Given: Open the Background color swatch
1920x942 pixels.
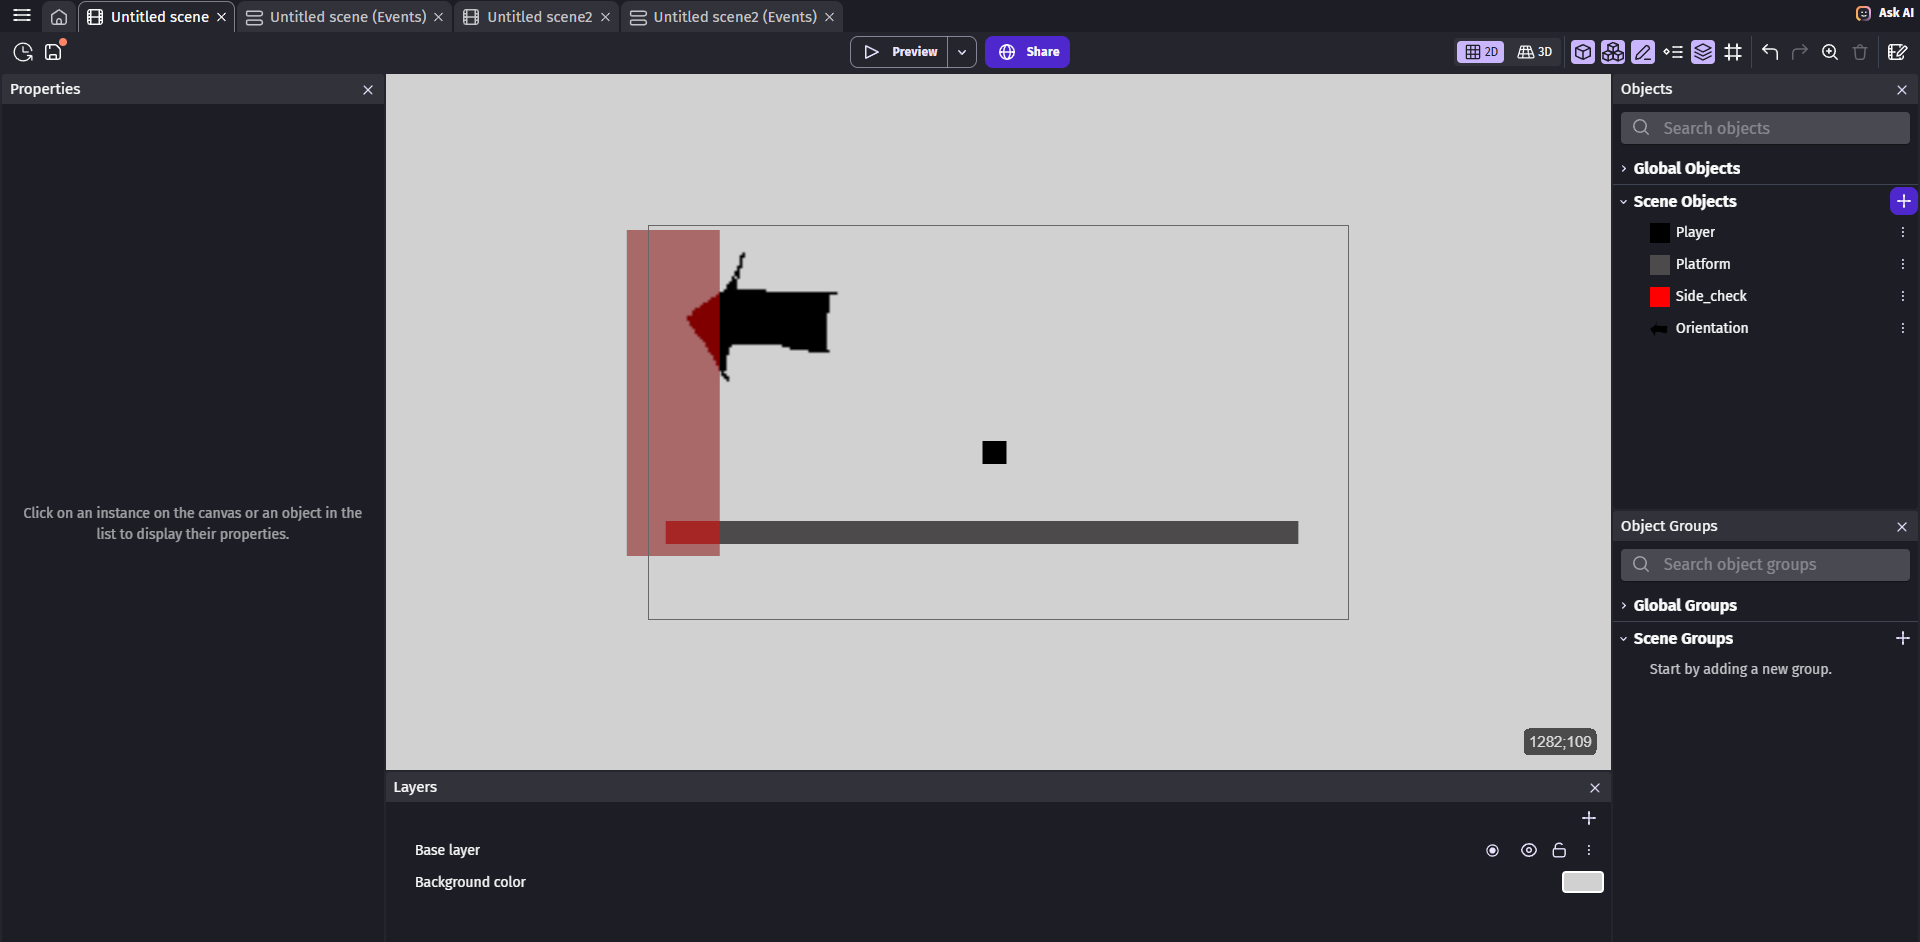Looking at the screenshot, I should (1582, 882).
